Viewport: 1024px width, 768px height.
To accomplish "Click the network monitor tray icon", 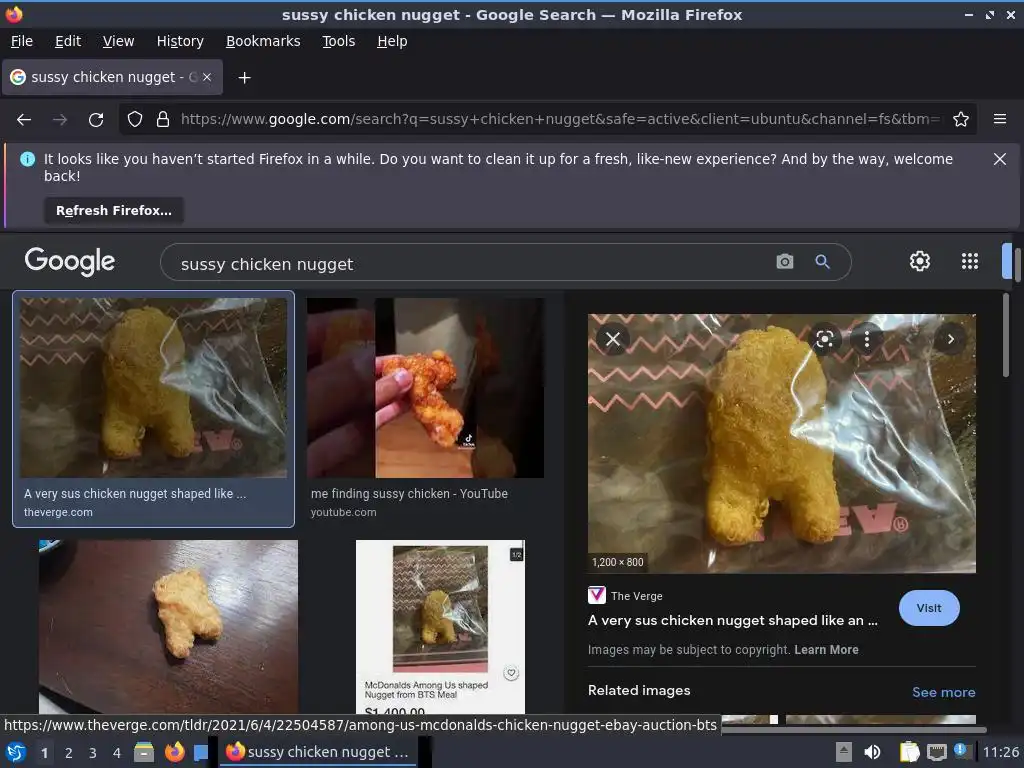I will pos(936,752).
